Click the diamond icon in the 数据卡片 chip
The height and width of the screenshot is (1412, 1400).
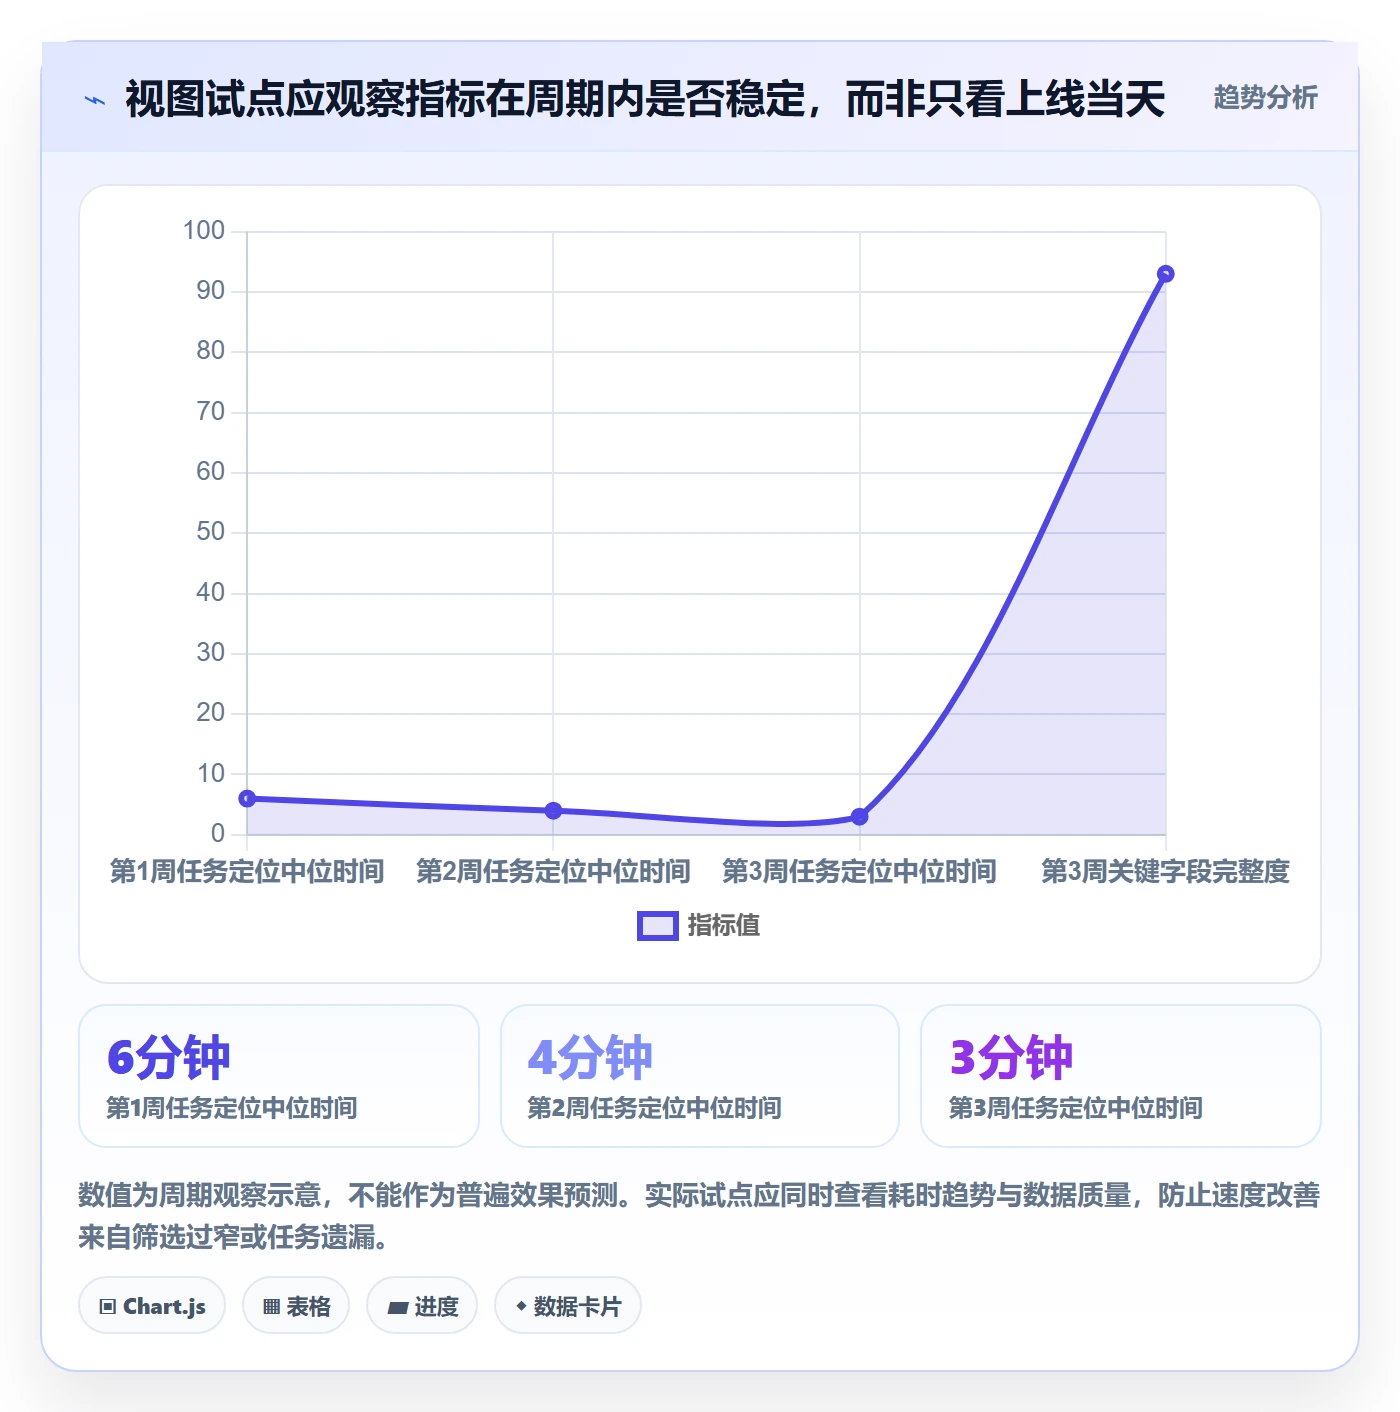(x=521, y=1306)
